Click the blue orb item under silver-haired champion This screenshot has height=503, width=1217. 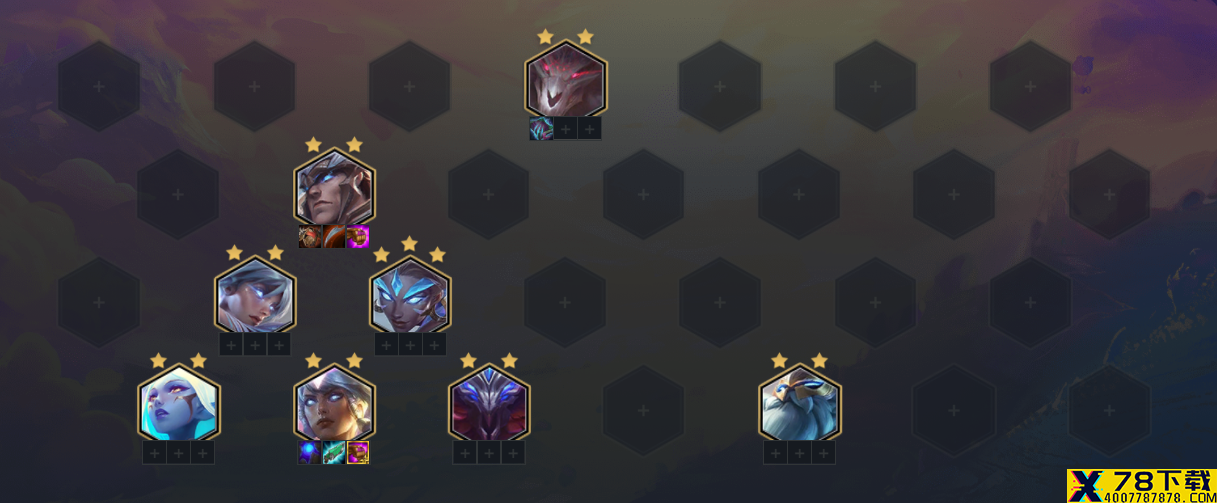pos(310,453)
